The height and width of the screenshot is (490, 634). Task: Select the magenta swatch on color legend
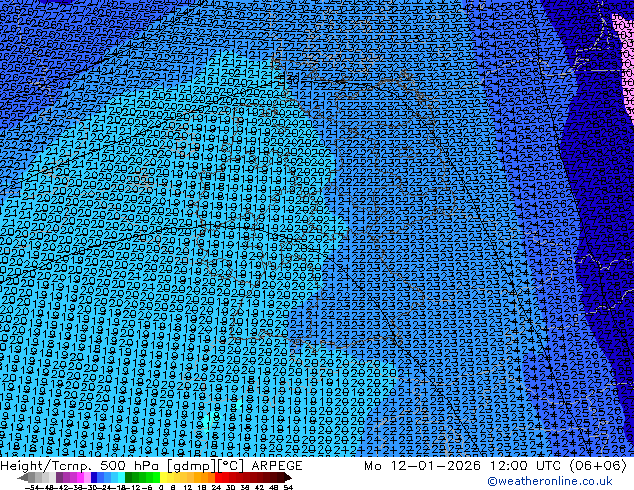pos(80,477)
